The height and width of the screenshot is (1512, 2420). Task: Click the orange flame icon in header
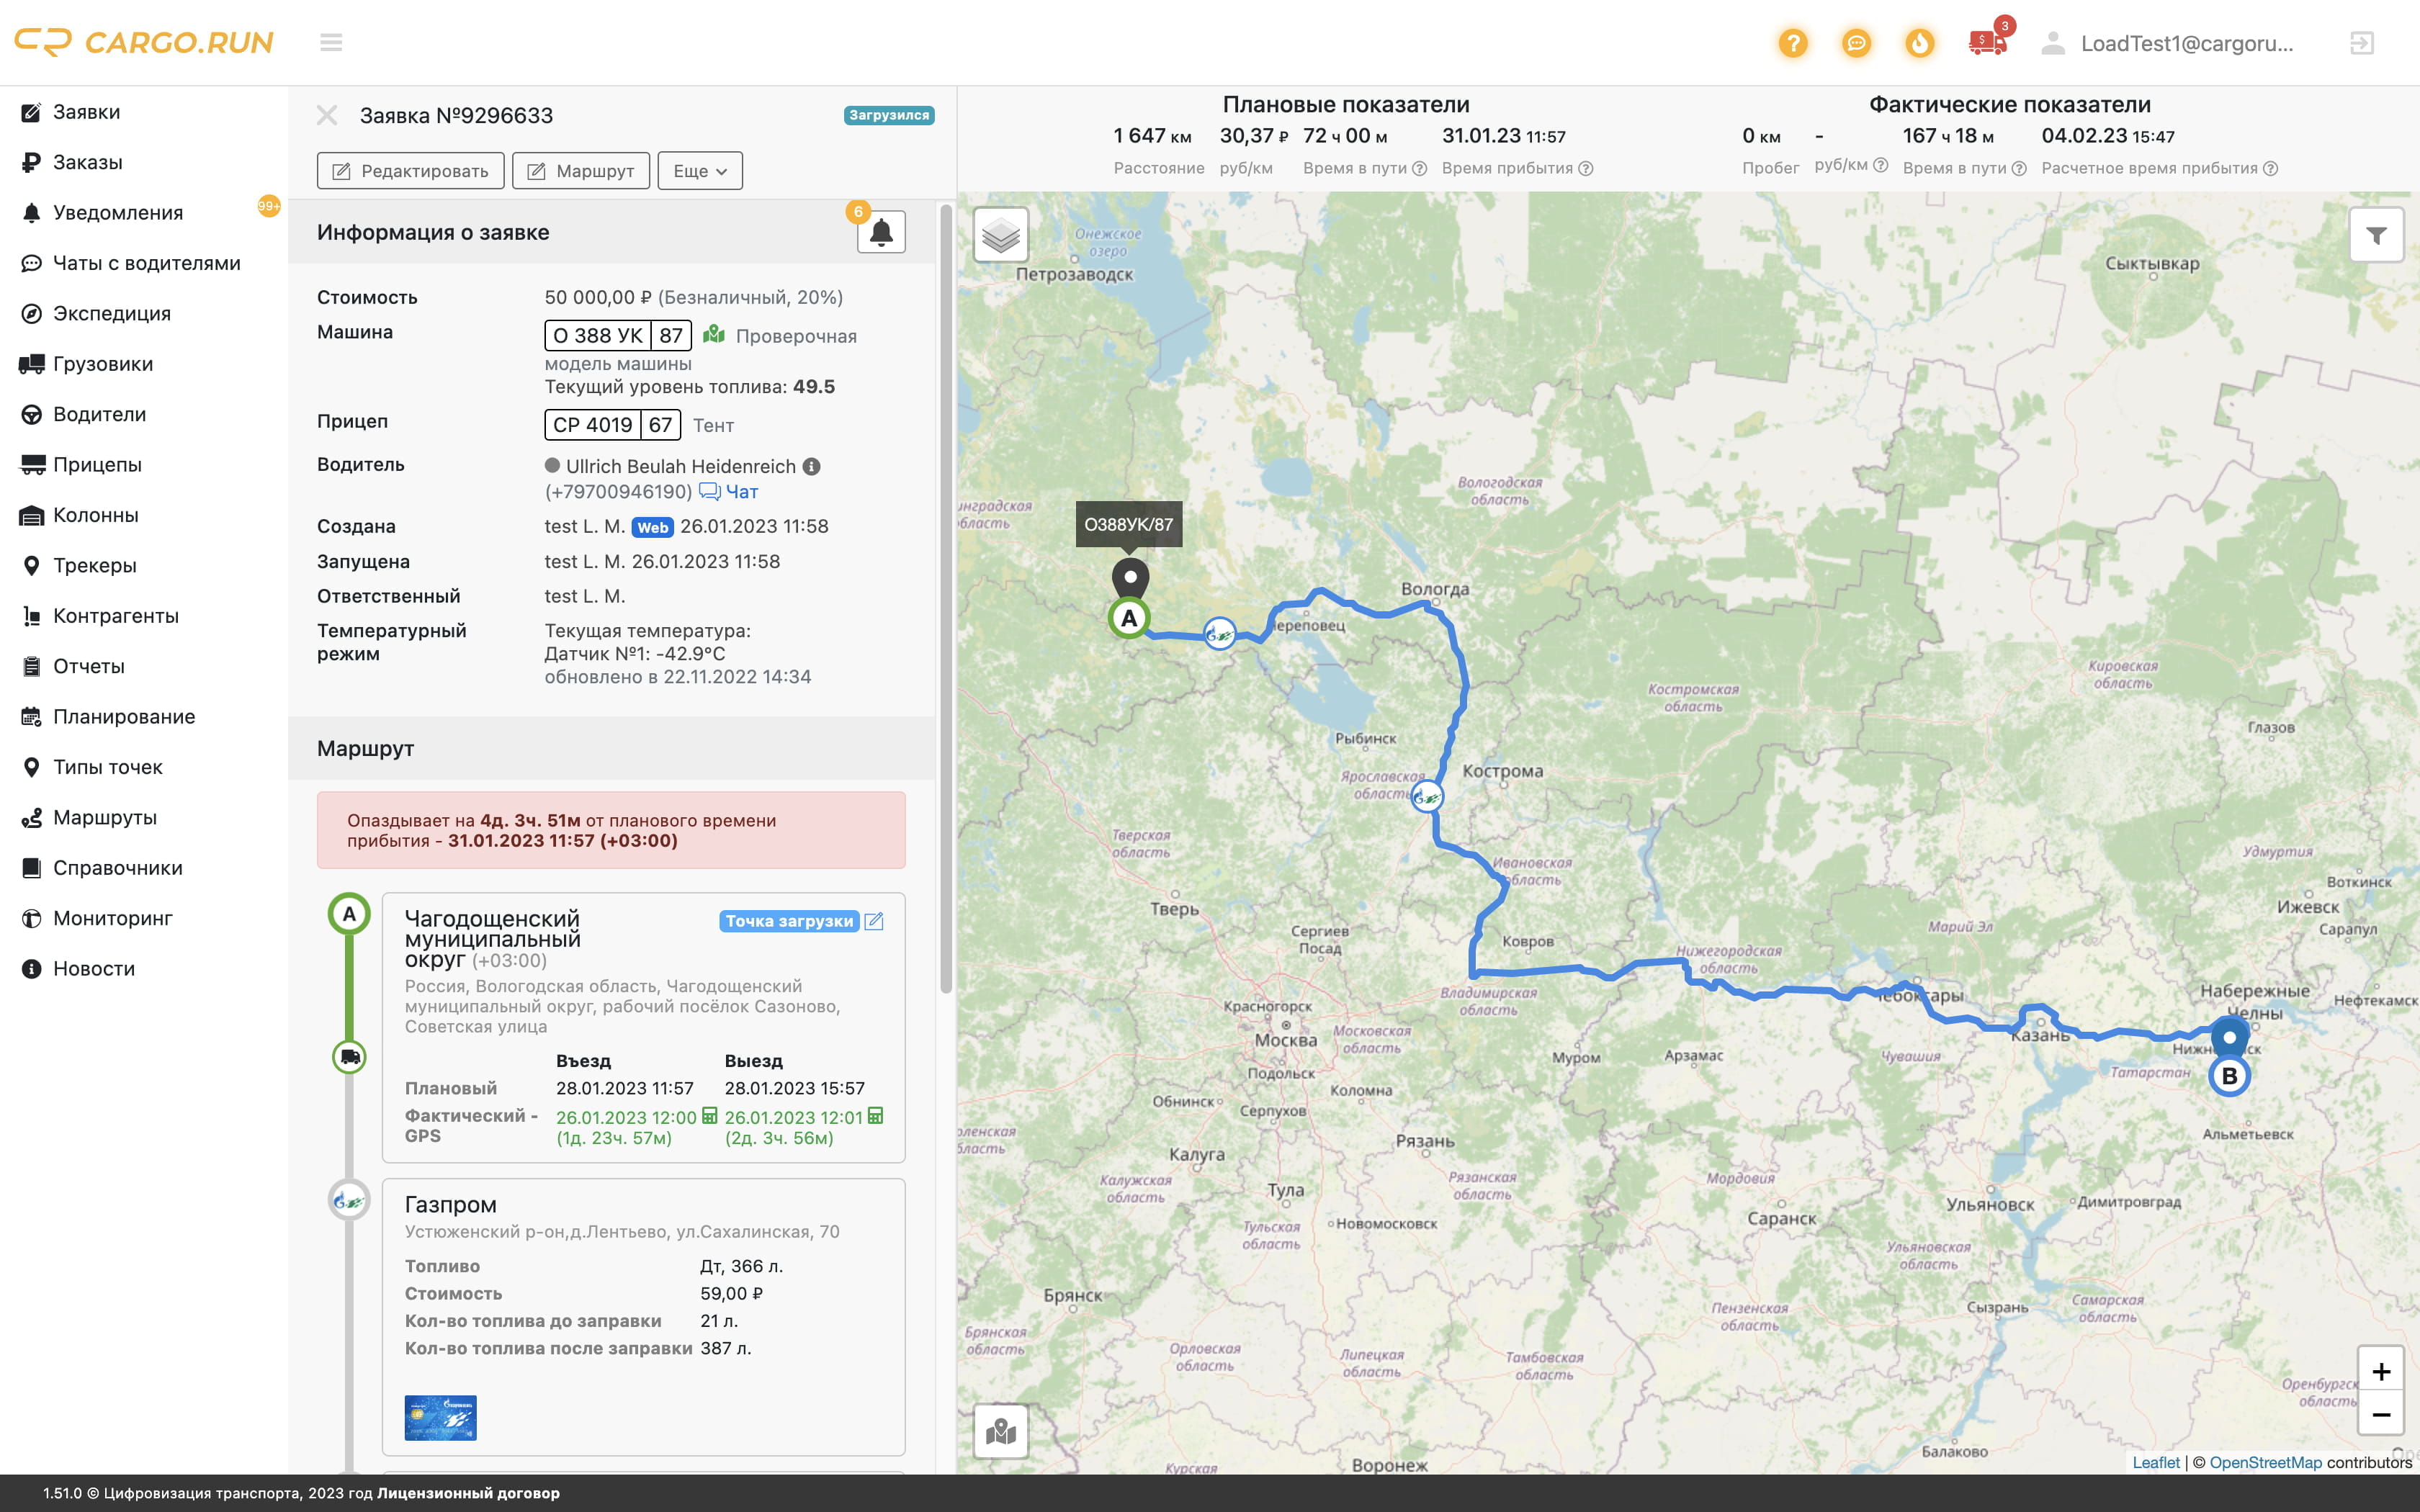pyautogui.click(x=1919, y=43)
